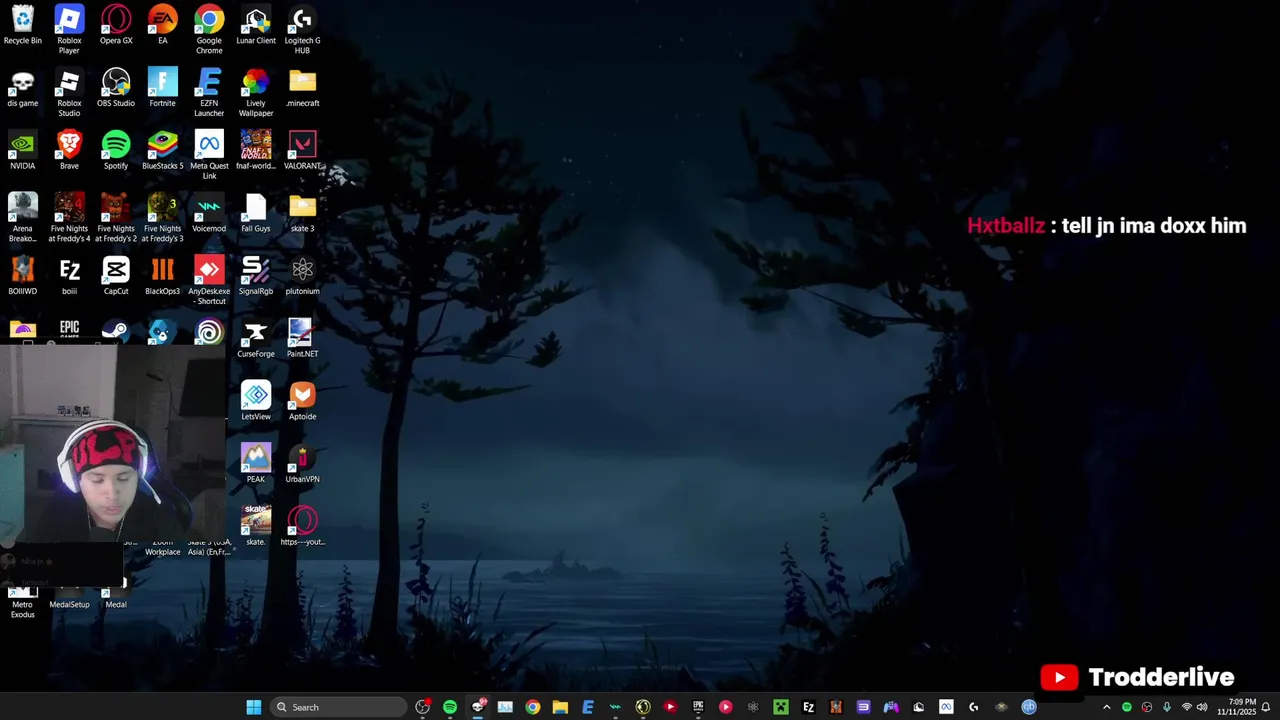Screen dimensions: 1280x720
Task: Open the Steam desktop icon
Action: click(116, 331)
